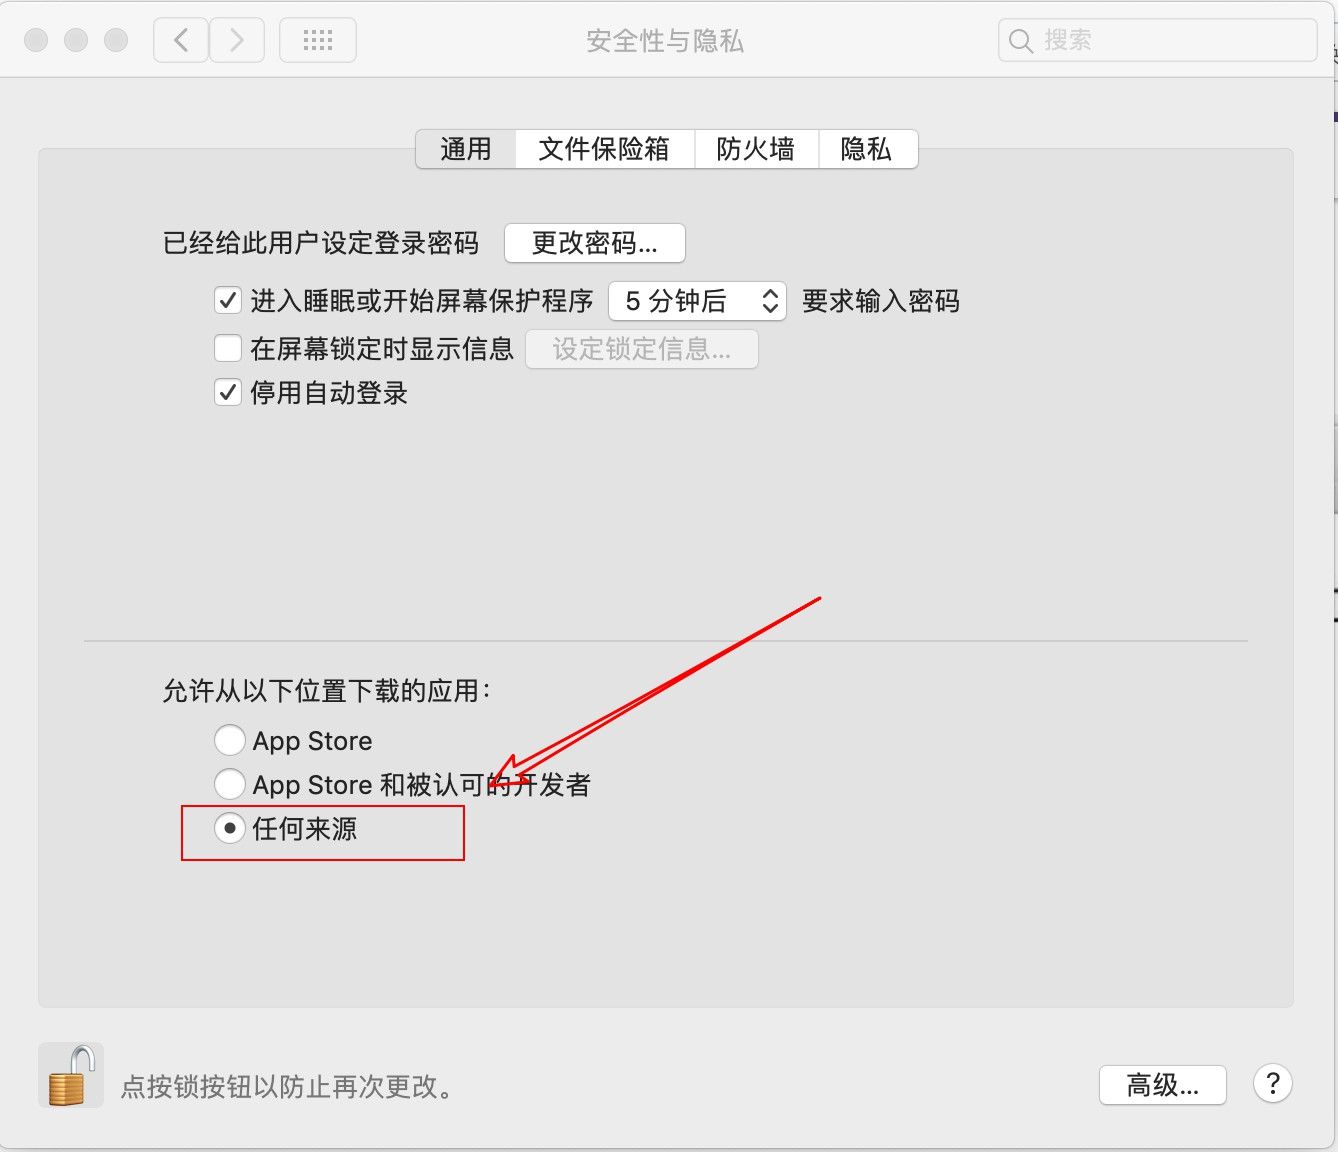The height and width of the screenshot is (1152, 1338).
Task: Select the App Store radio option
Action: (230, 740)
